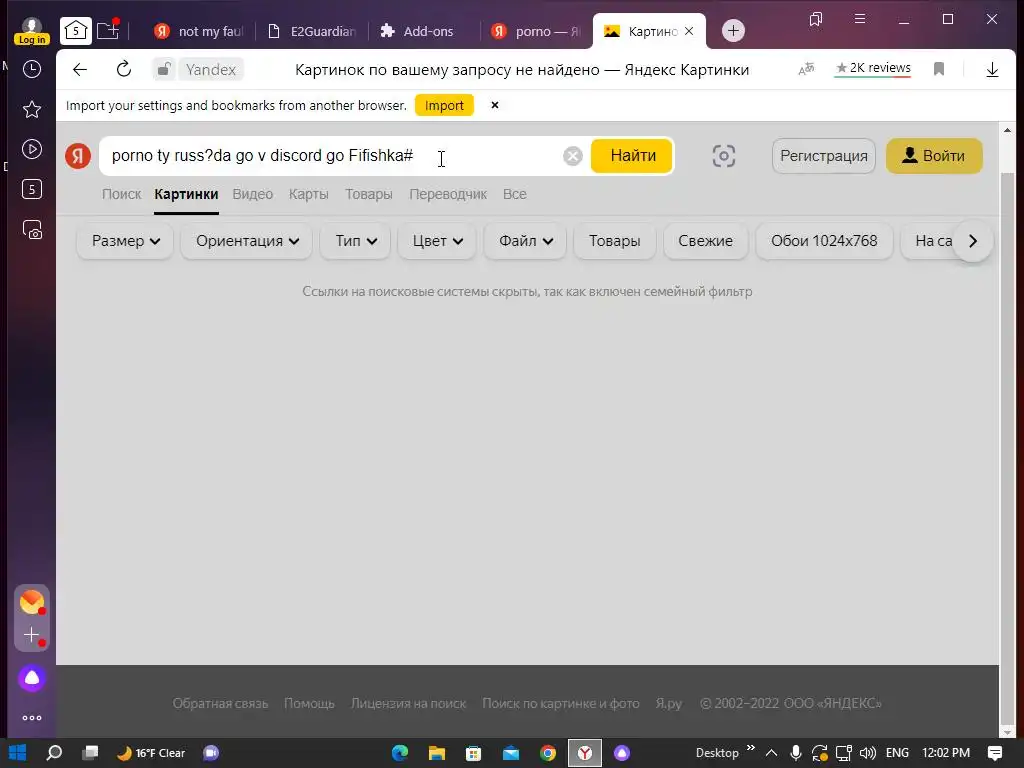Expand the Desktop toolbar chevron

pos(750,748)
